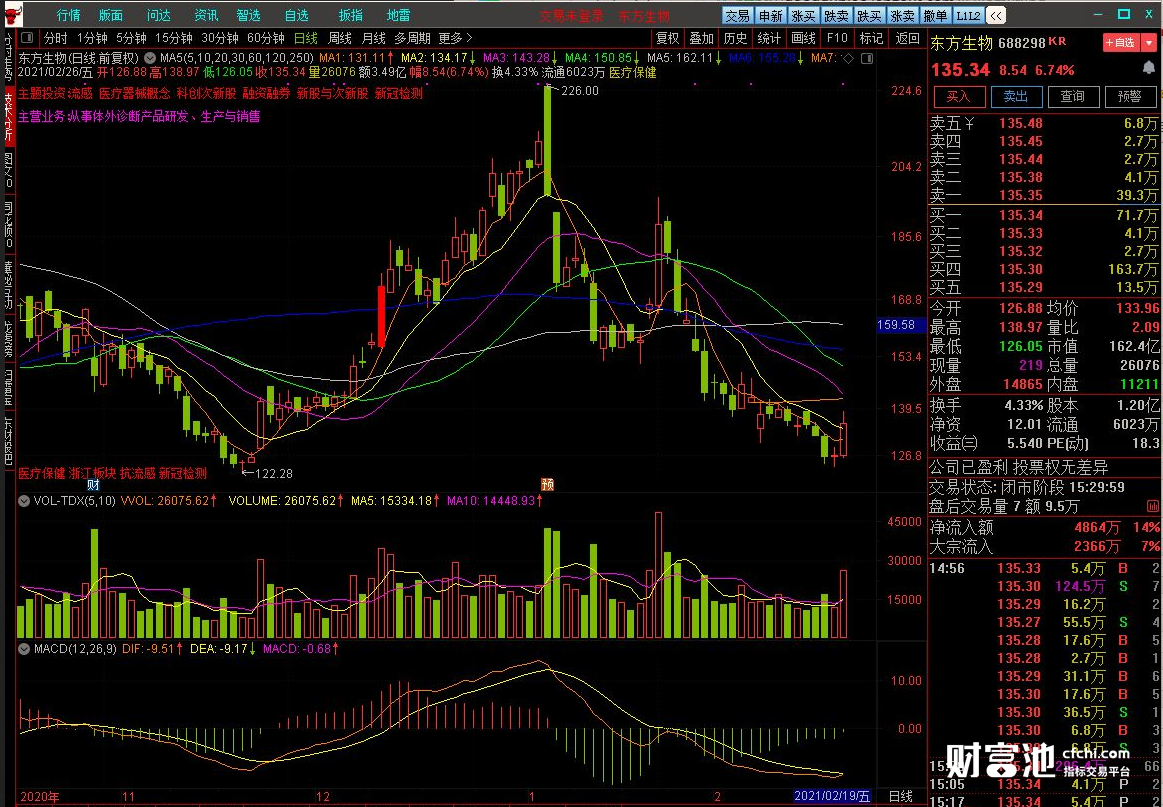Select the 日线 period tab
Image resolution: width=1163 pixels, height=807 pixels.
[x=306, y=38]
